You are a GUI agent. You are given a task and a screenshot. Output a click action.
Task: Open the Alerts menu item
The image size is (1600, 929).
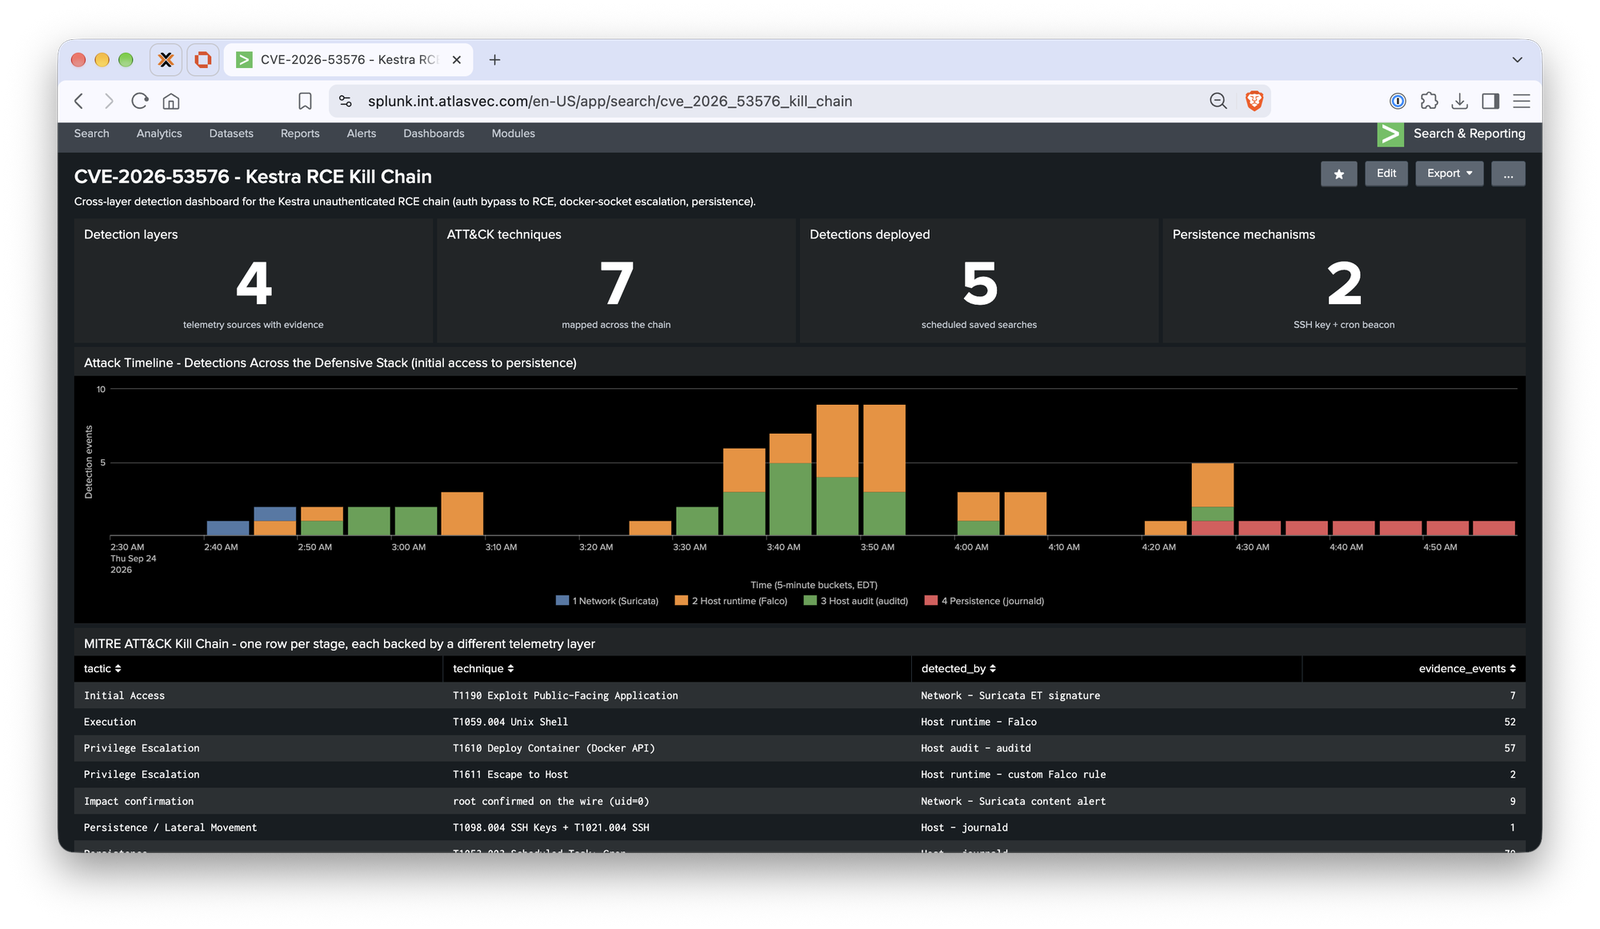click(361, 133)
